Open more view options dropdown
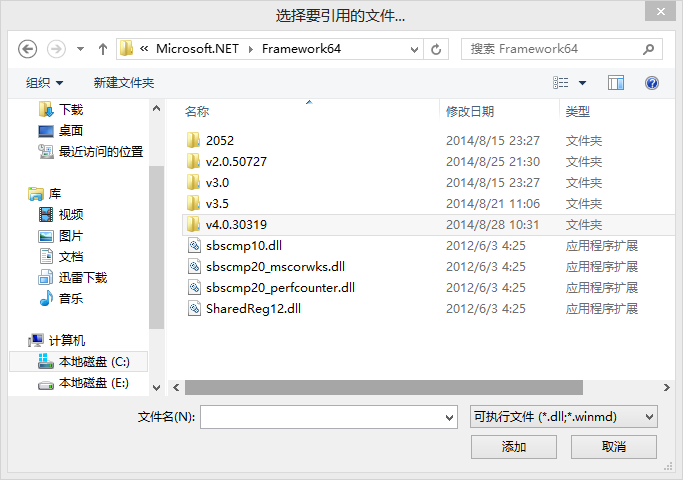 582,83
